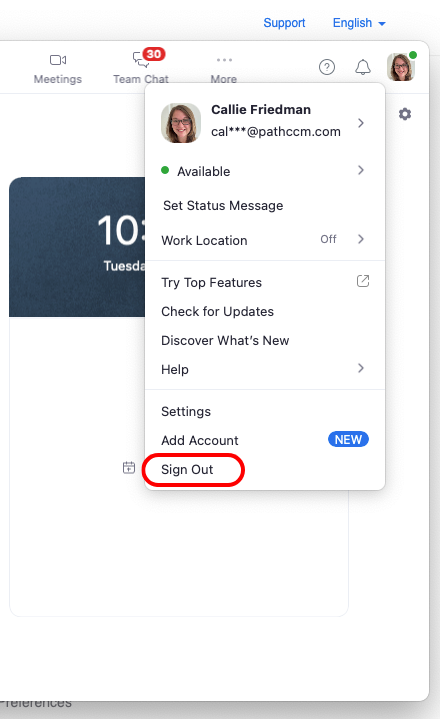Expand the Help submenu chevron

(x=361, y=368)
